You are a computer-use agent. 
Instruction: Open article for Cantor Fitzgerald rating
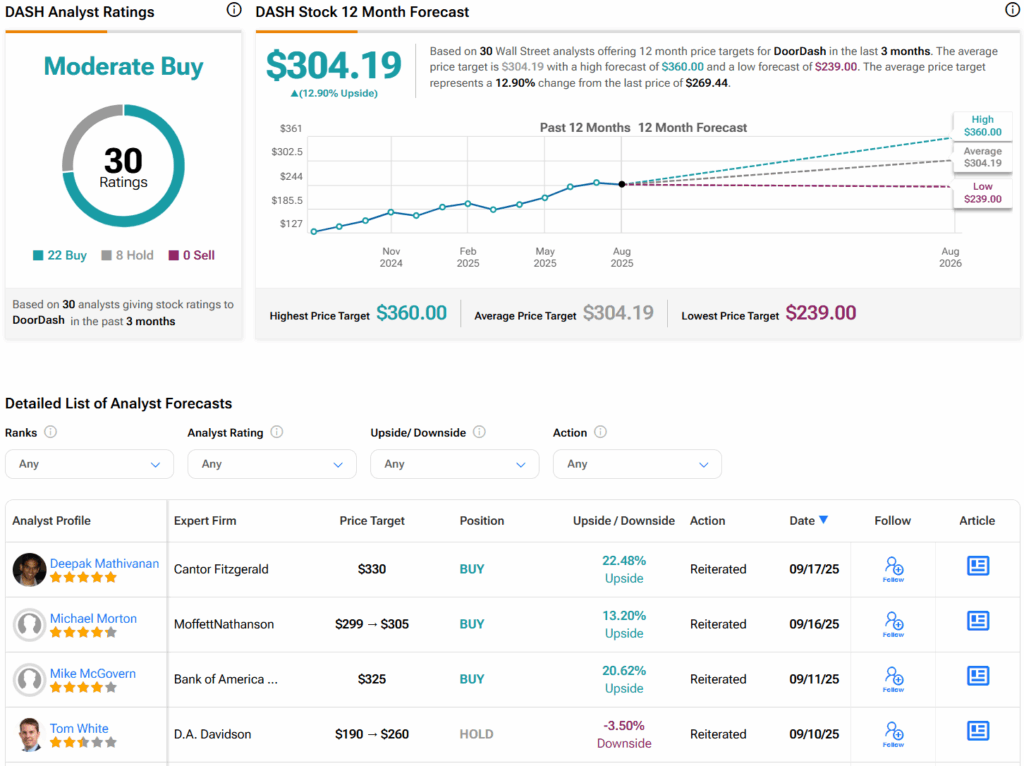pos(978,566)
